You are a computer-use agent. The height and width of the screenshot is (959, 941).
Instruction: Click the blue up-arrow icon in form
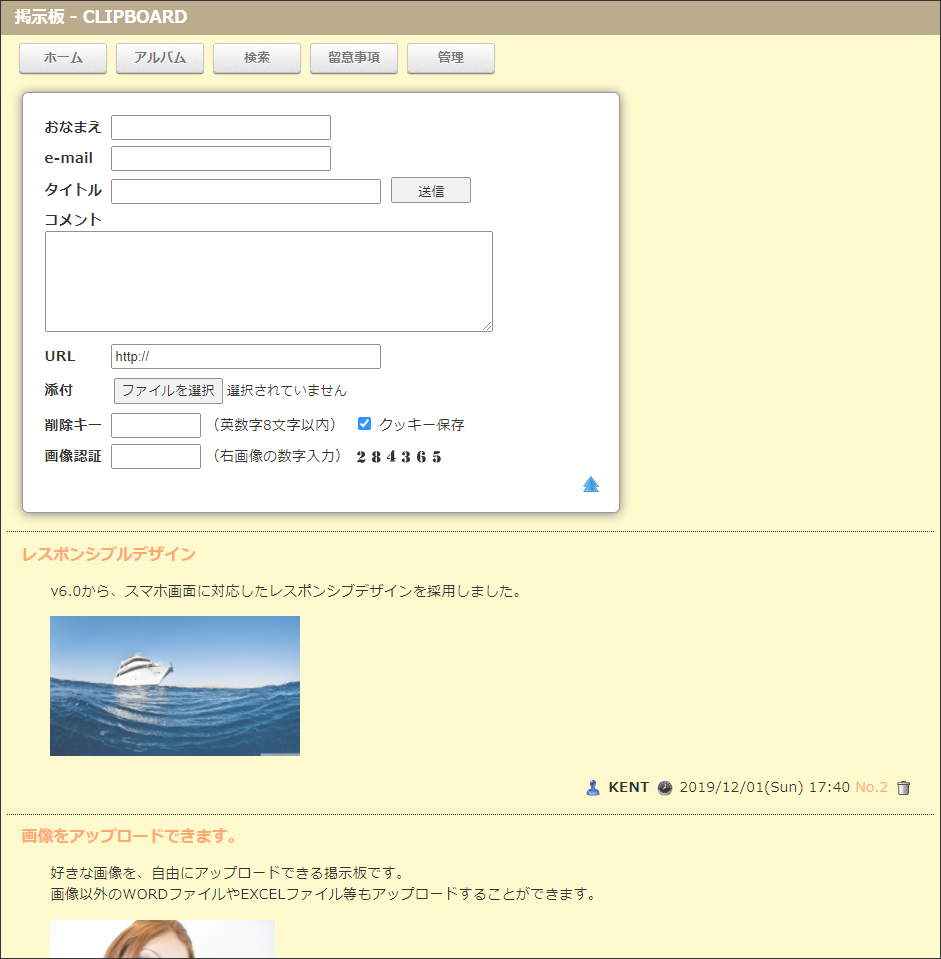(x=591, y=485)
